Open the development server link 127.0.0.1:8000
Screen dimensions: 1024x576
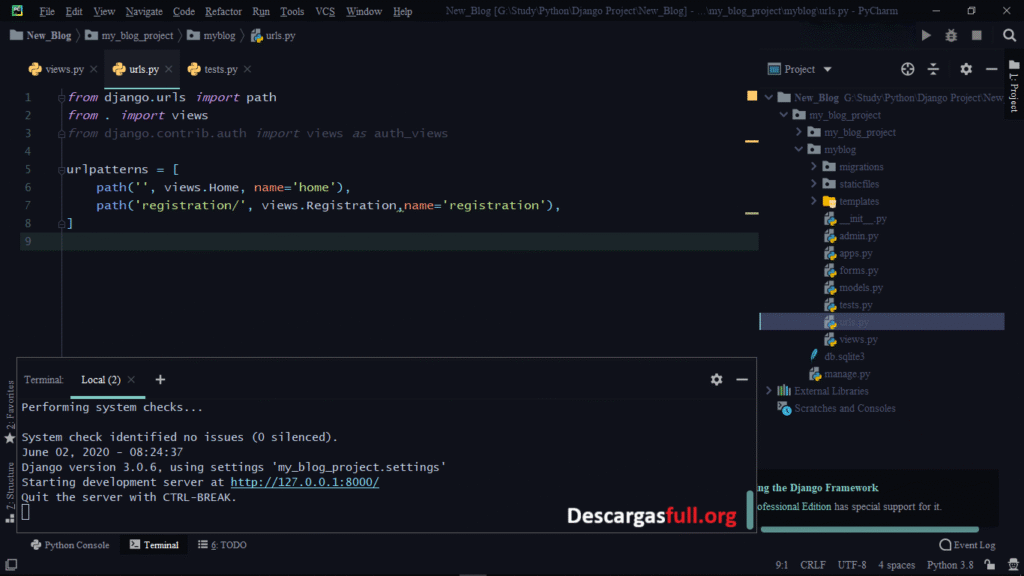[x=304, y=482]
